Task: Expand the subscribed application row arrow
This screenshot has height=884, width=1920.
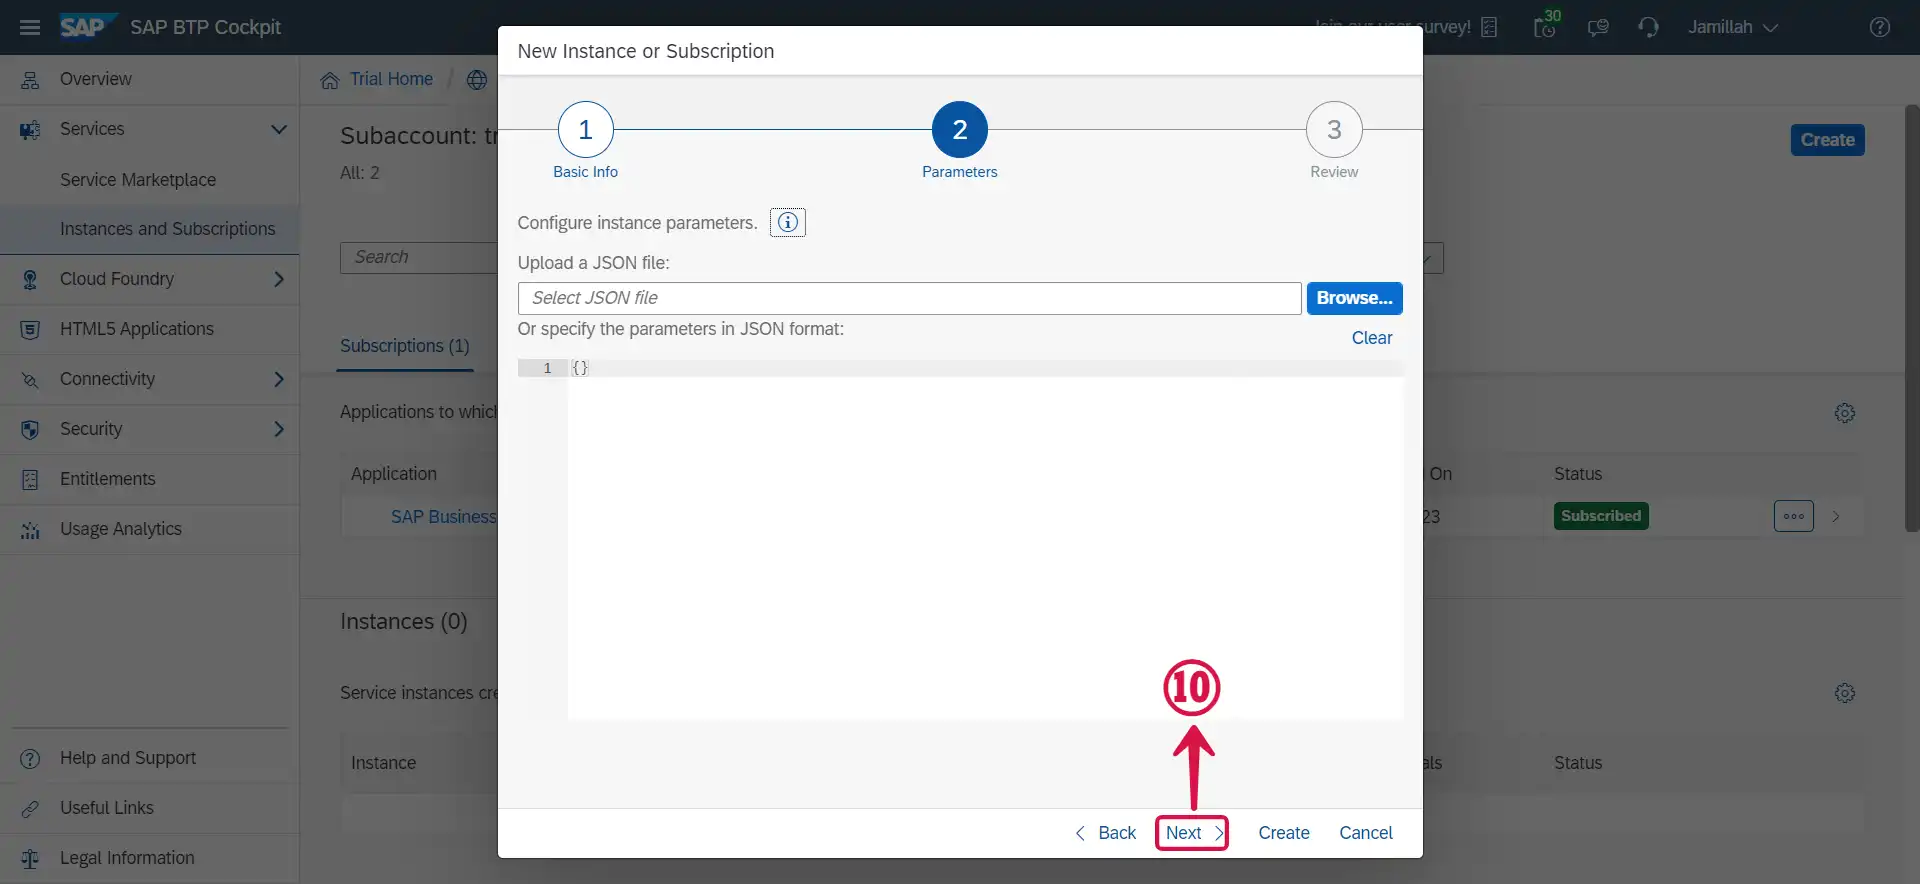Action: 1836,516
